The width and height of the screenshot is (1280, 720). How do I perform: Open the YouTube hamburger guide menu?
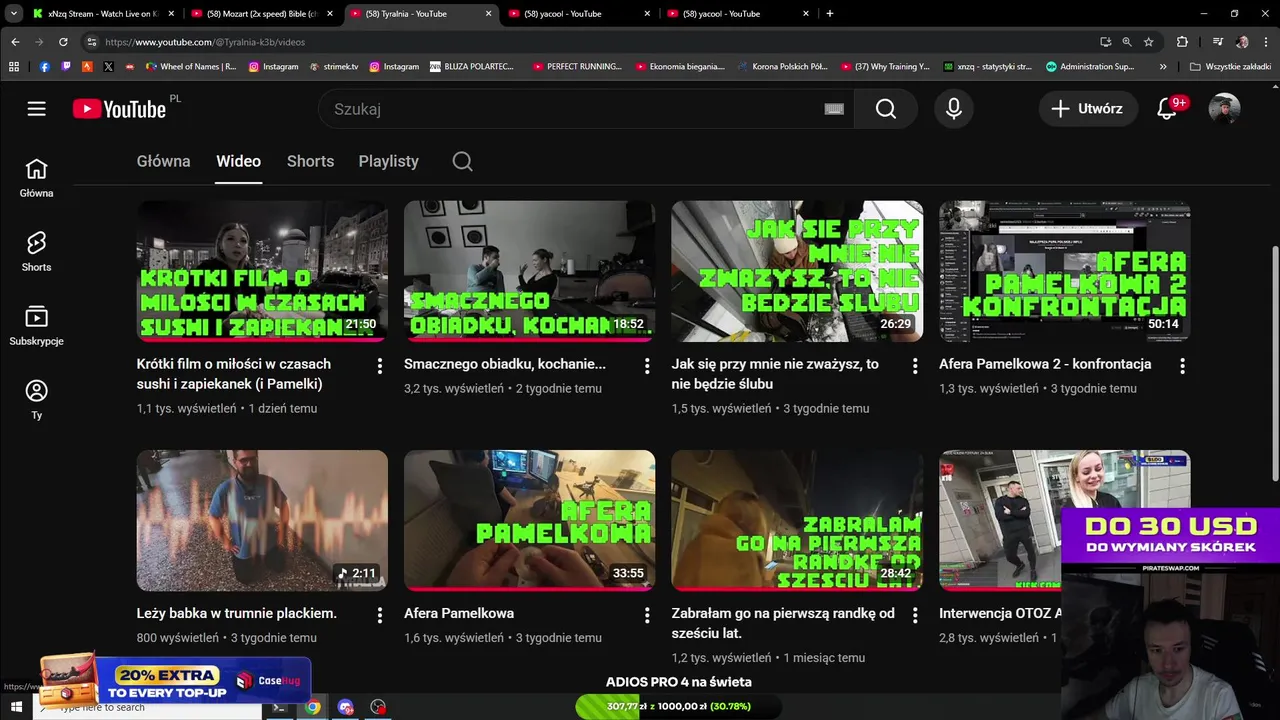point(37,109)
